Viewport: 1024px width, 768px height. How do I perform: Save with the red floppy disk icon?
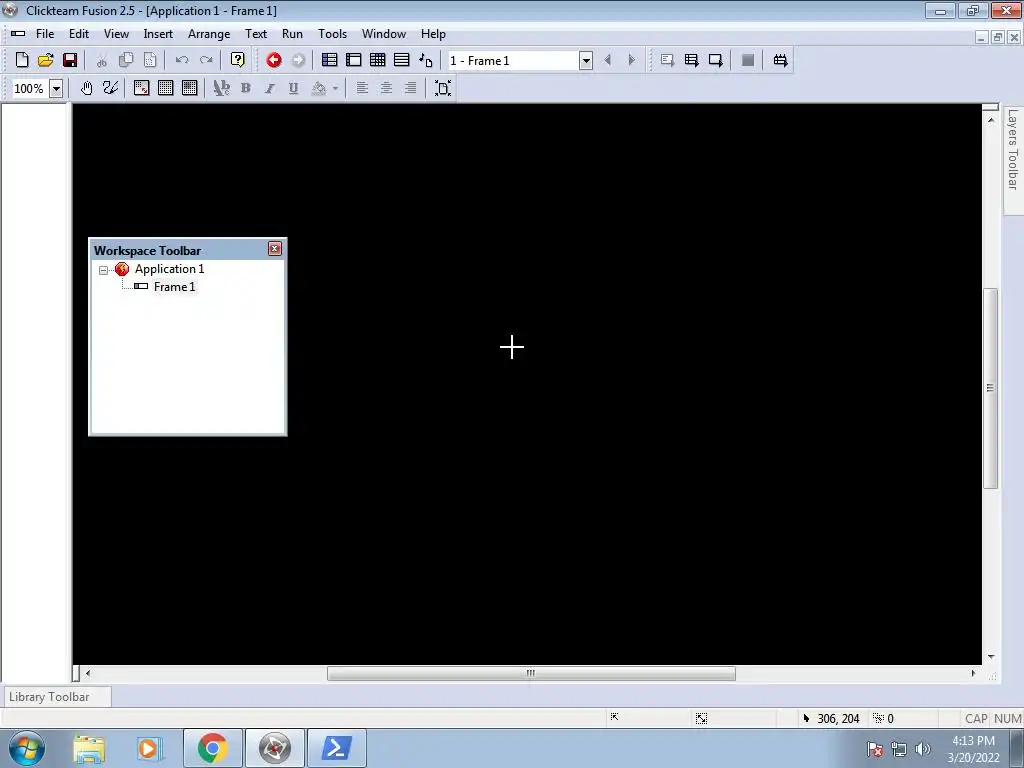(x=70, y=60)
